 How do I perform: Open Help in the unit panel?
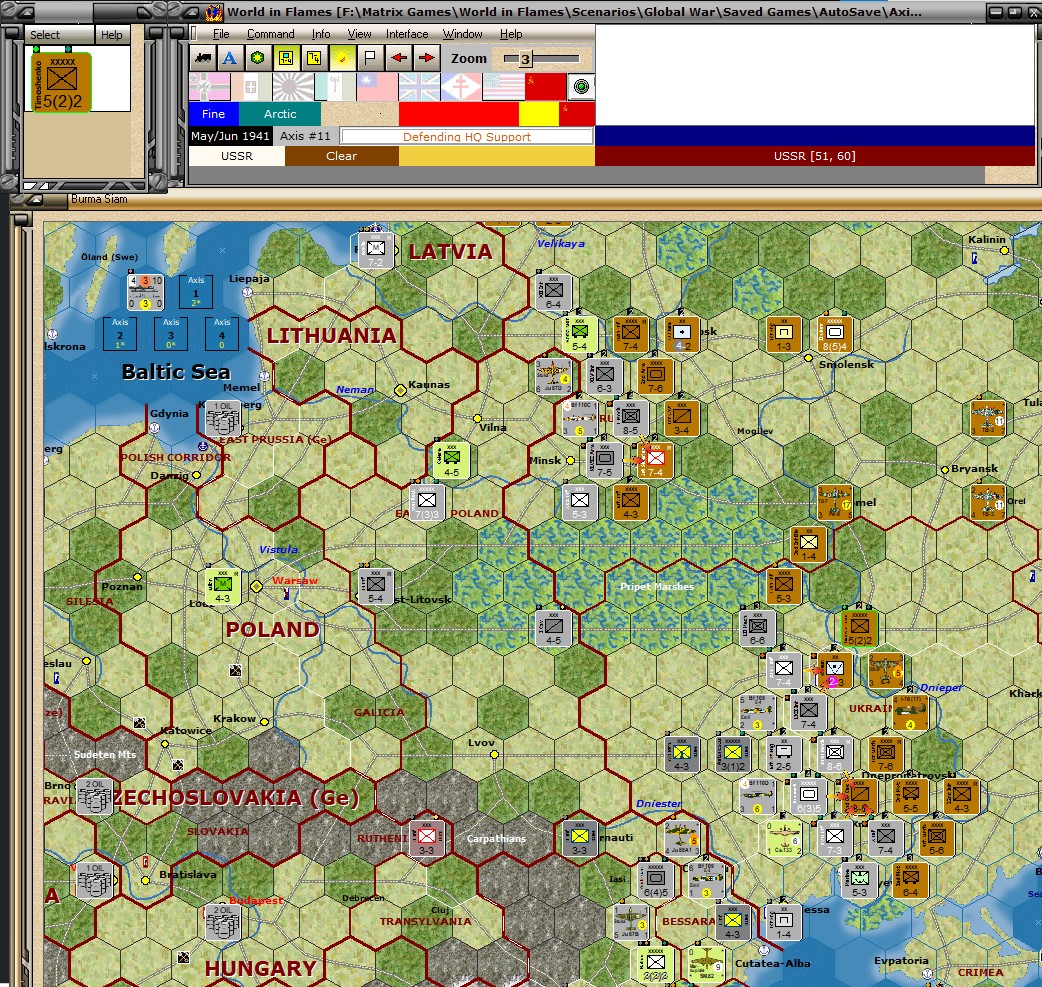coord(112,35)
